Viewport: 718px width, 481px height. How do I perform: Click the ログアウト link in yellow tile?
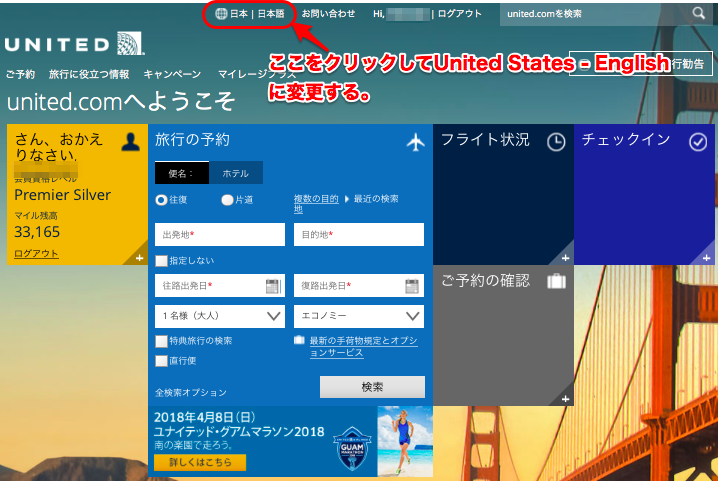(x=36, y=253)
